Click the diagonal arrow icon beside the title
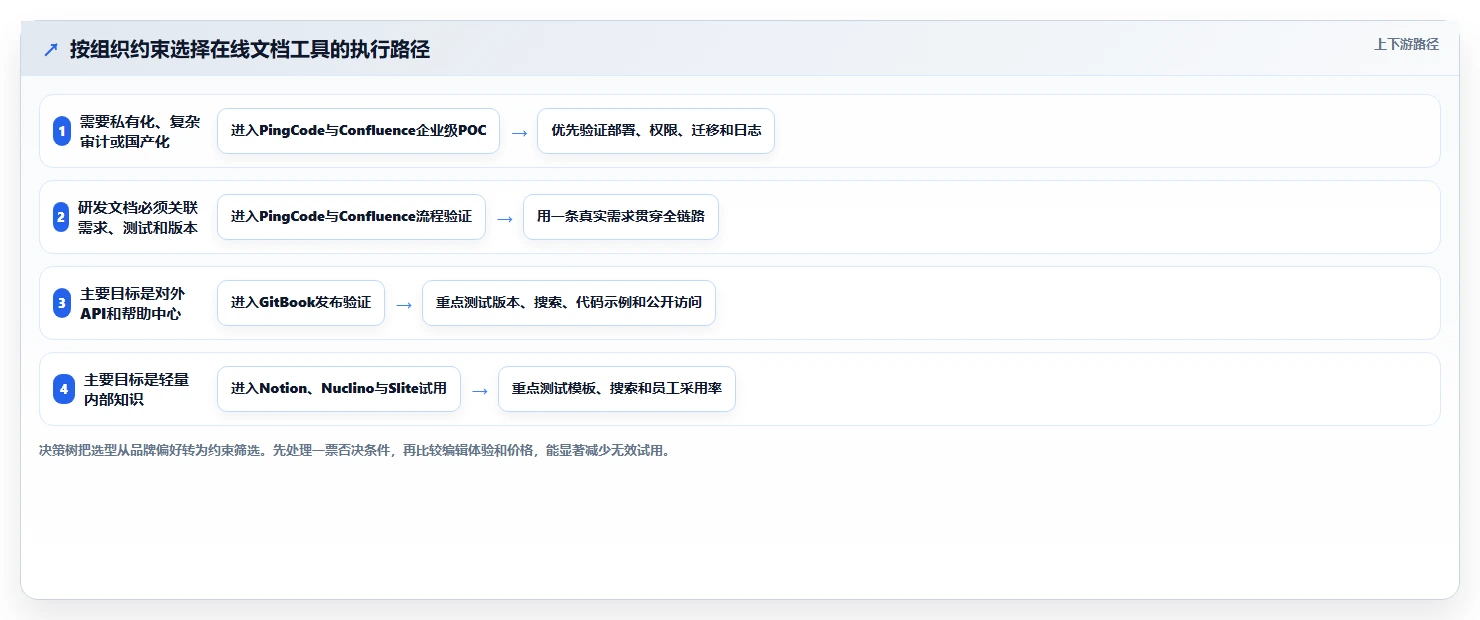 coord(51,49)
